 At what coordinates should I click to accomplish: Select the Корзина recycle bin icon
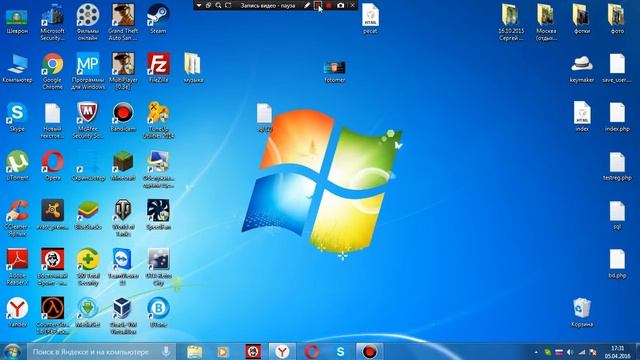point(582,313)
